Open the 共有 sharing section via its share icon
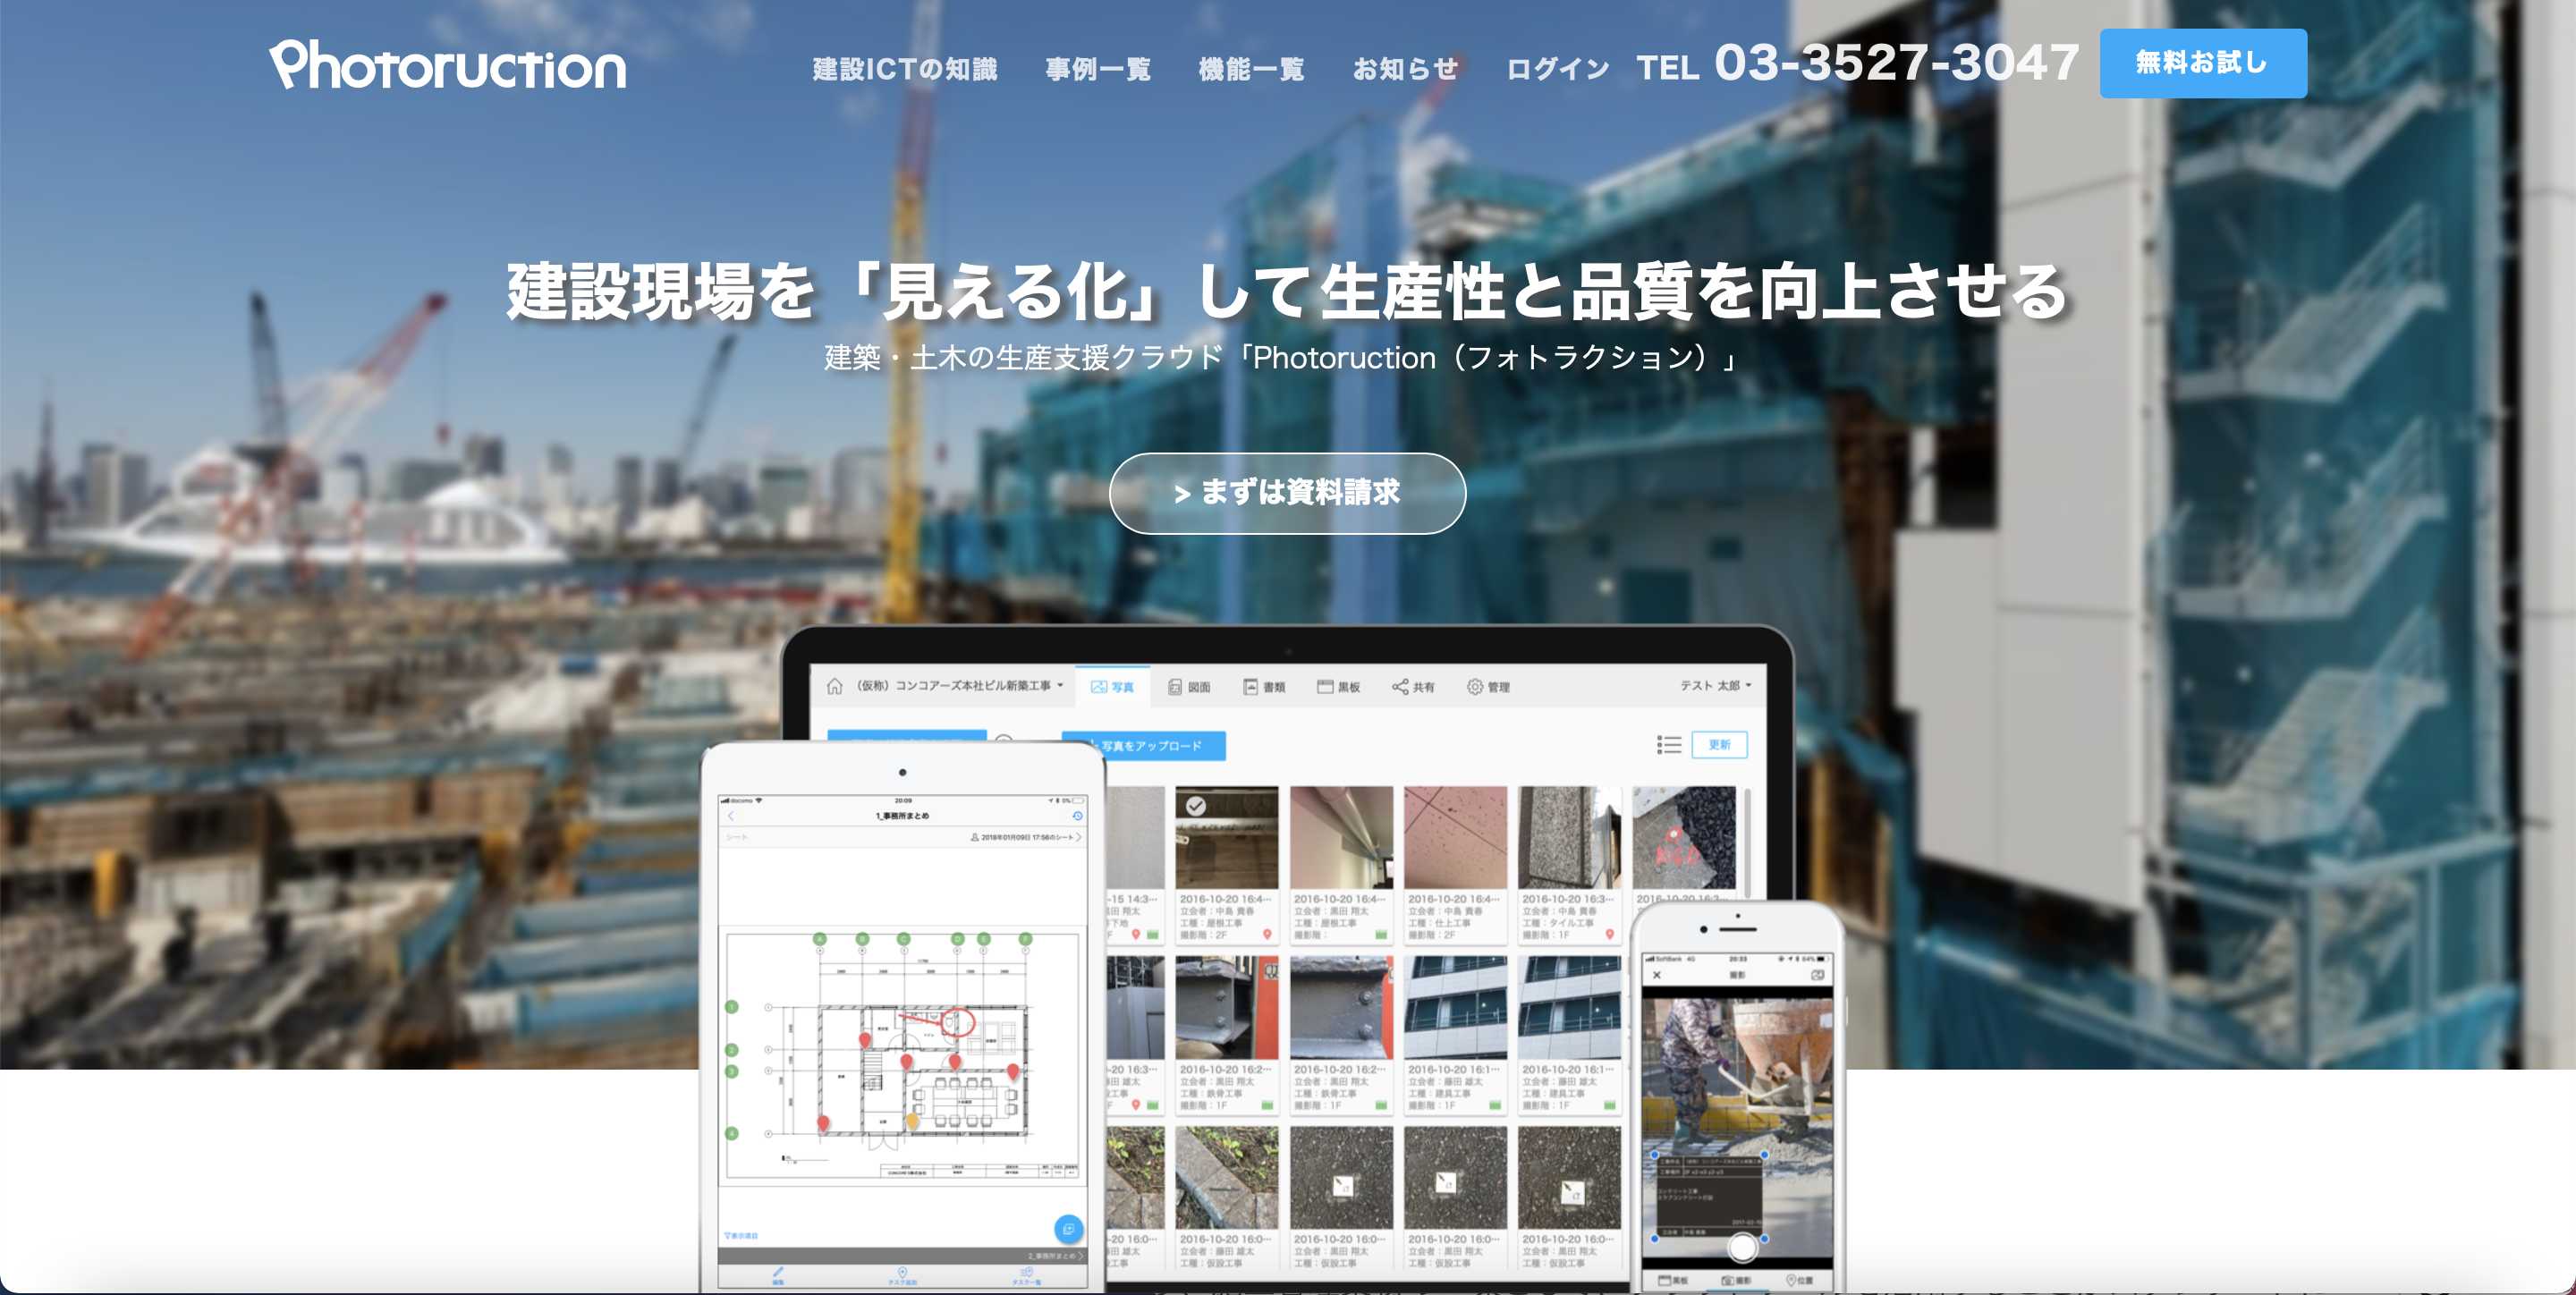 (x=1401, y=686)
